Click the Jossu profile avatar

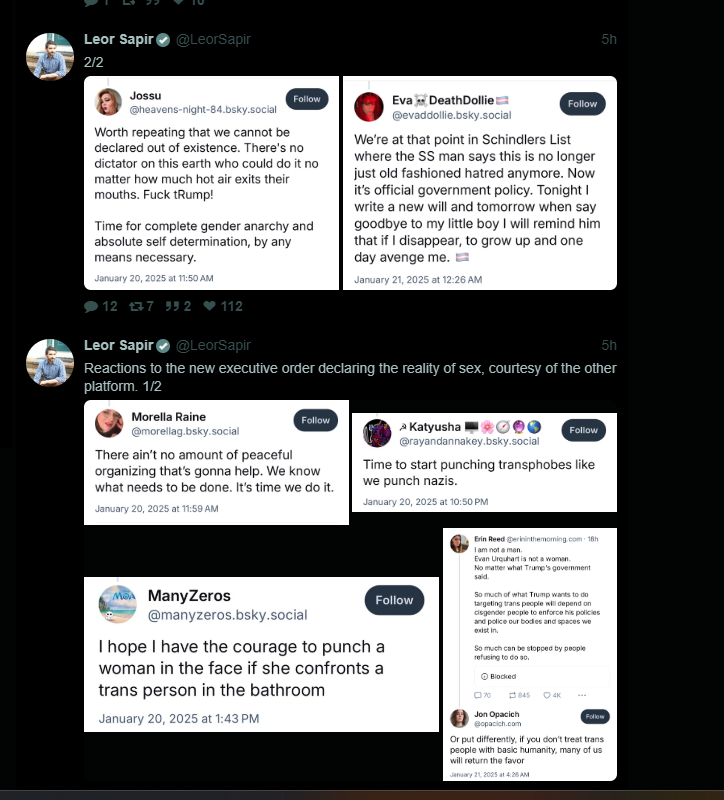click(109, 102)
